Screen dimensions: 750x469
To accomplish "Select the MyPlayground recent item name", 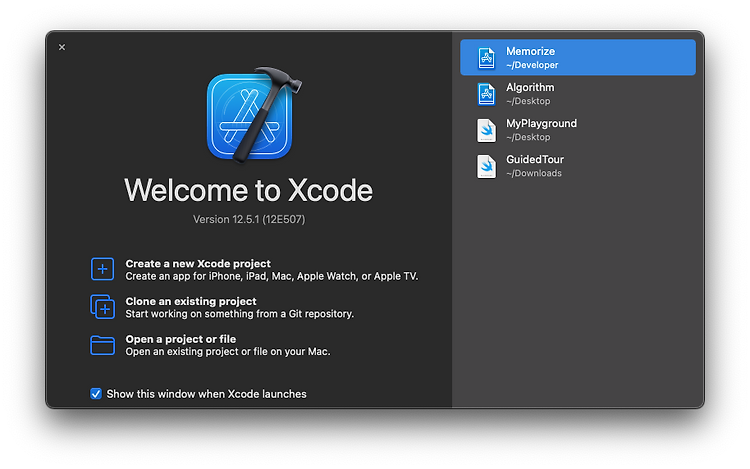I will tap(541, 123).
